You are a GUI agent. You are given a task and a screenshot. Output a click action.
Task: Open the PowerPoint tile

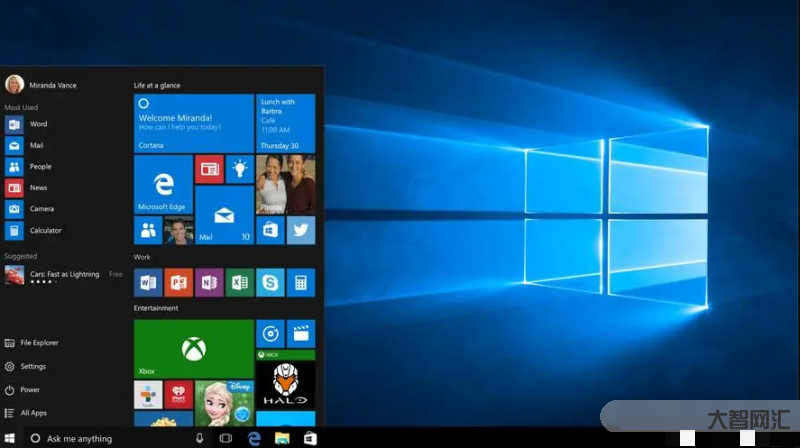tap(178, 282)
